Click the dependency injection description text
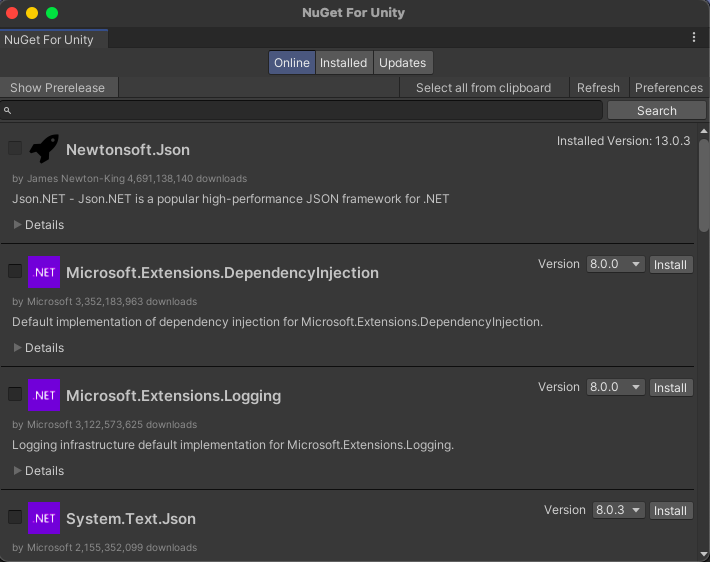The height and width of the screenshot is (562, 710). point(277,322)
